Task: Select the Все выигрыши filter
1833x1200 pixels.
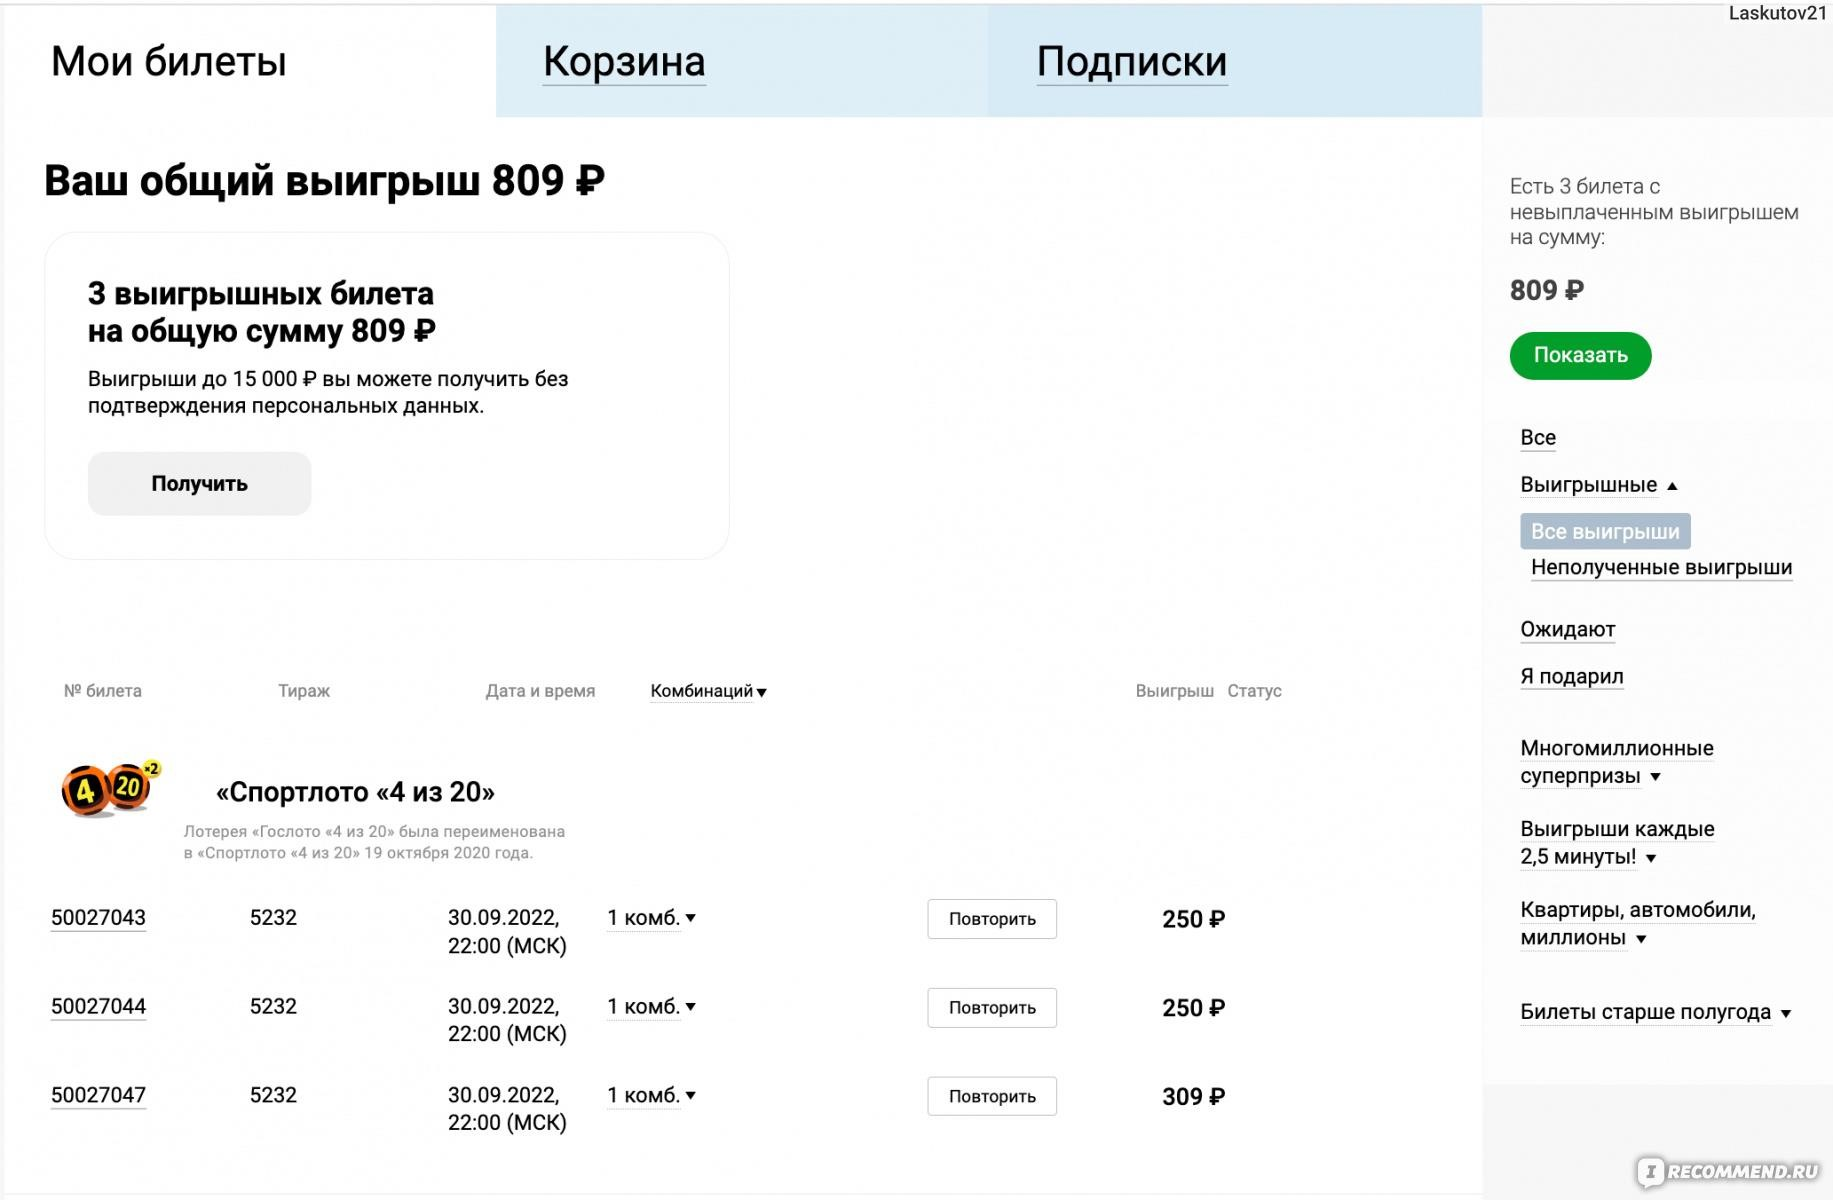Action: [x=1605, y=531]
